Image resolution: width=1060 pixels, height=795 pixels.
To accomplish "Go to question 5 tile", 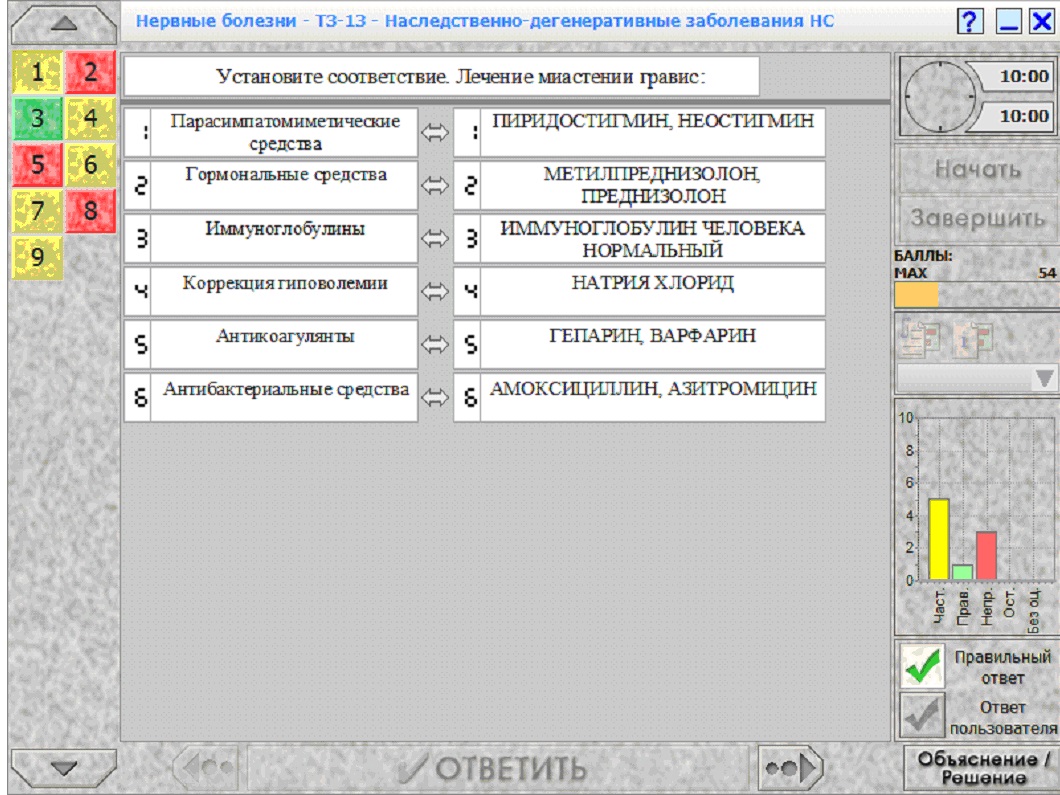I will [x=37, y=164].
